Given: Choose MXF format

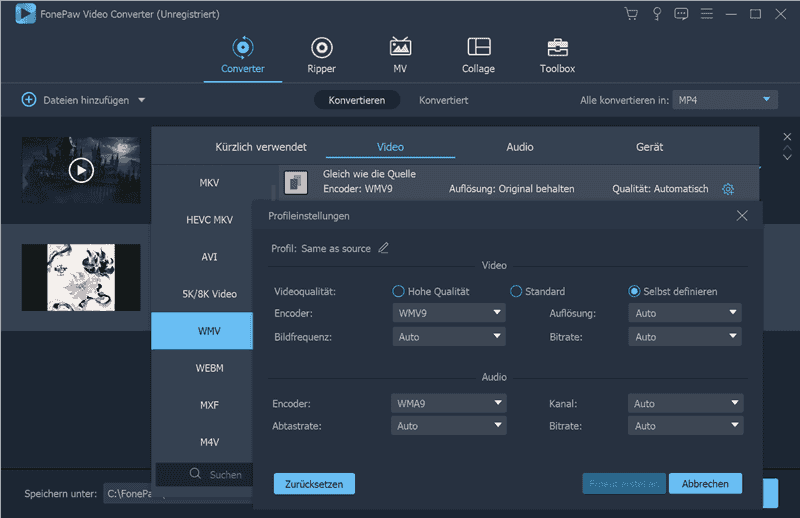Looking at the screenshot, I should click(x=209, y=405).
